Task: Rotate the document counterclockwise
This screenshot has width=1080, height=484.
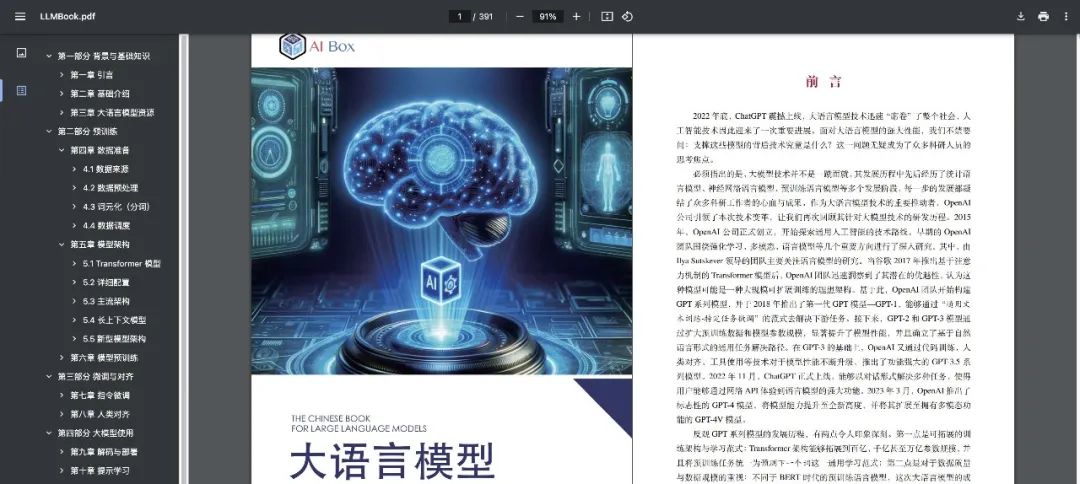Action: coord(627,17)
